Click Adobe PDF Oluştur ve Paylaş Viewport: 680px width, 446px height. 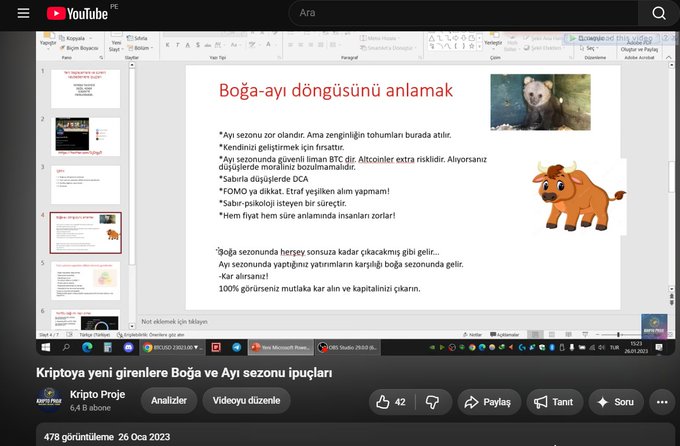(639, 46)
